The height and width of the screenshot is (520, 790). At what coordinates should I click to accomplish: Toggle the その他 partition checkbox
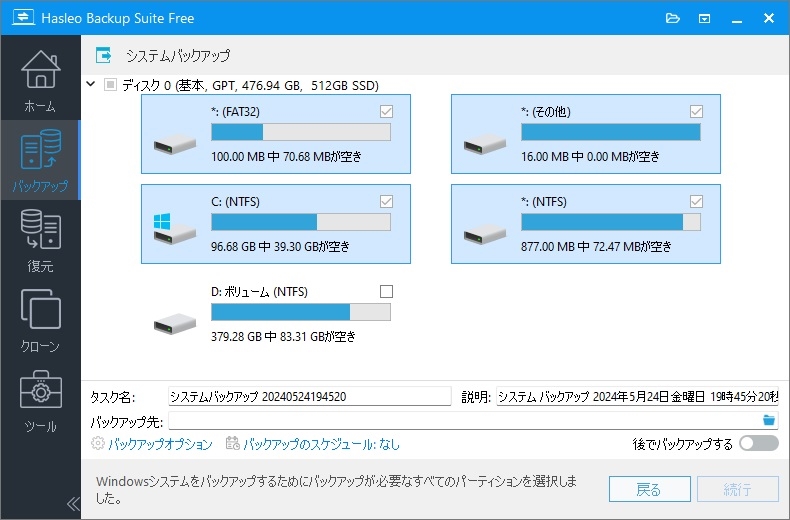[x=696, y=111]
